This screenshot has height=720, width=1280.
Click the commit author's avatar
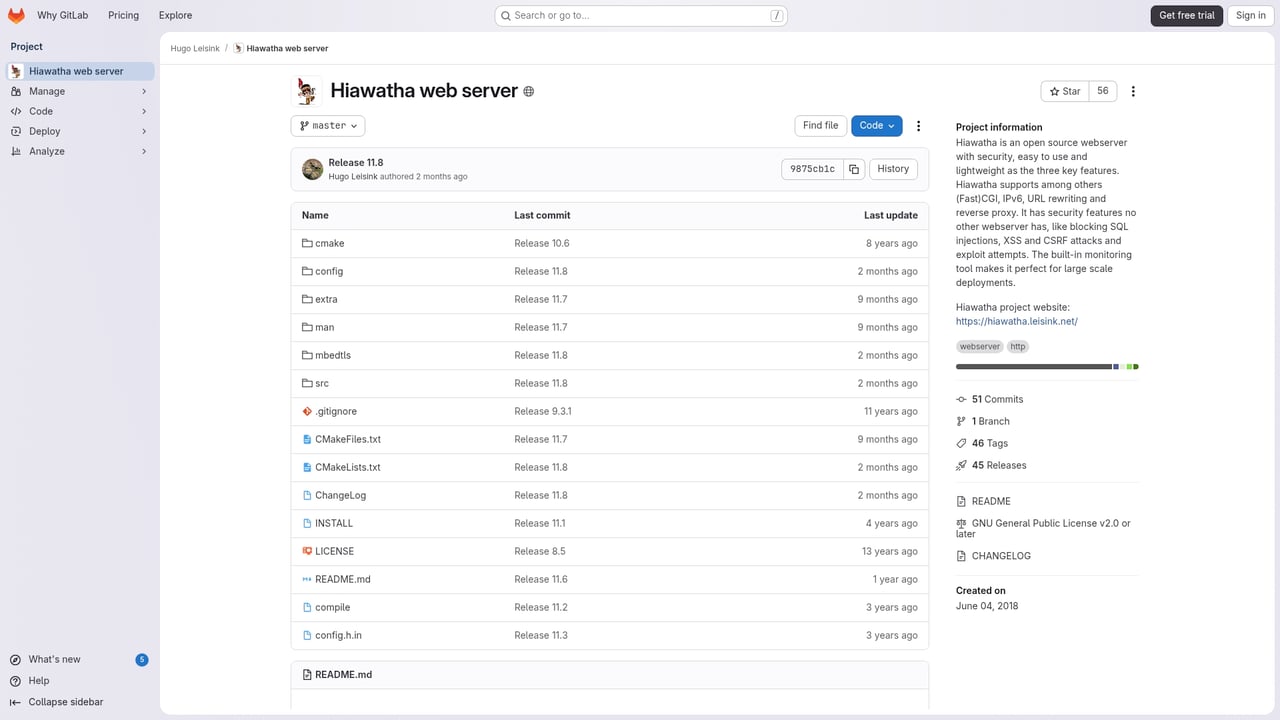coord(313,169)
